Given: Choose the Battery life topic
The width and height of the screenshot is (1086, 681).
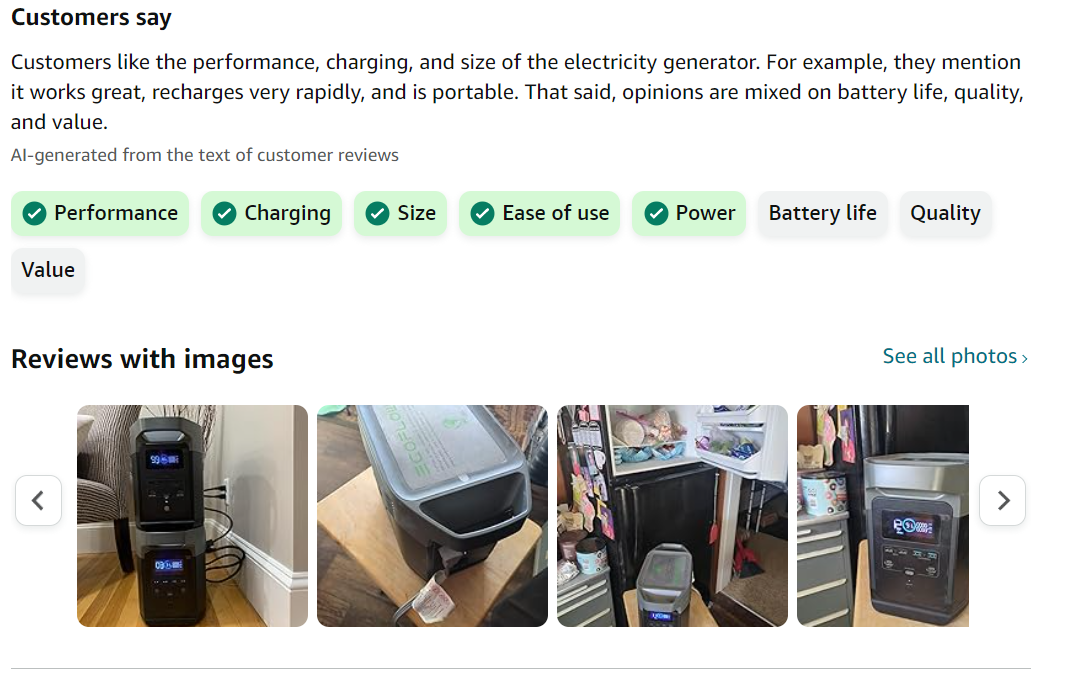Looking at the screenshot, I should pyautogui.click(x=823, y=213).
